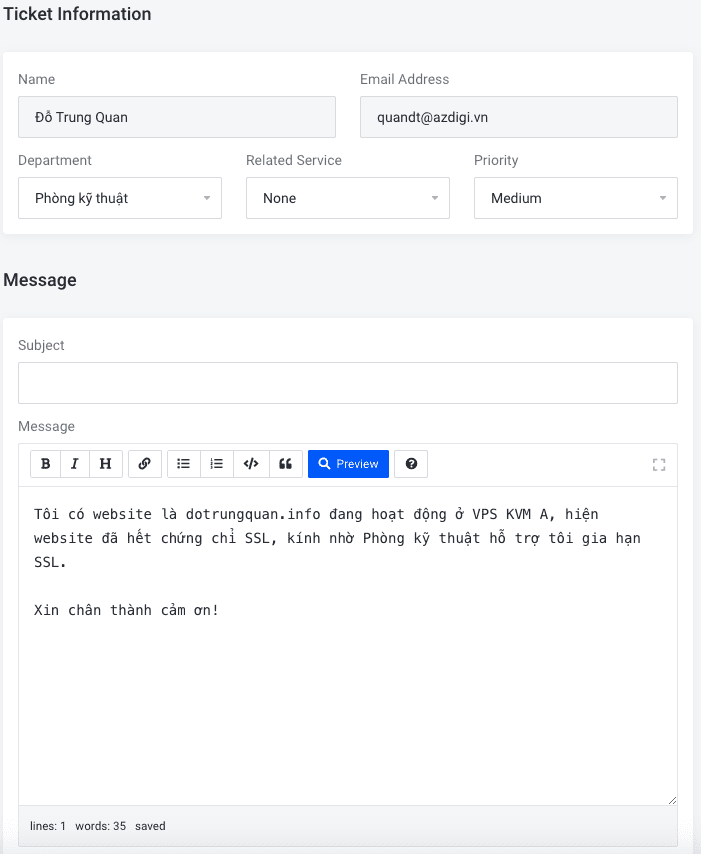The image size is (701, 854).
Task: Open the Department dropdown
Action: (120, 198)
